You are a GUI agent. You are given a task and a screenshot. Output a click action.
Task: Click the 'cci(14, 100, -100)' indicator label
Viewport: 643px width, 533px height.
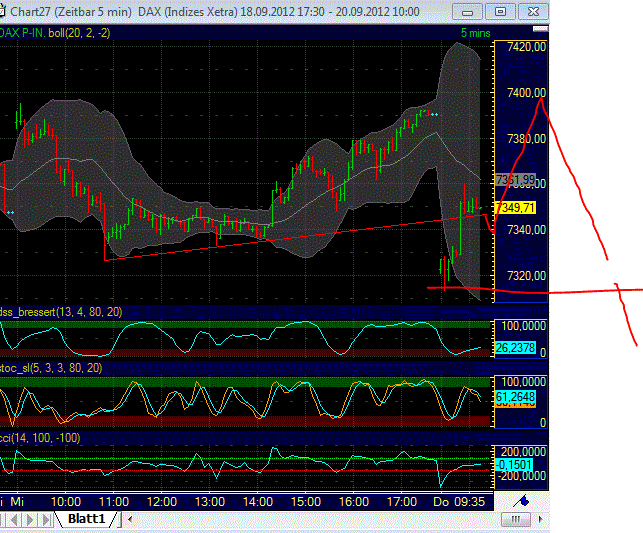click(x=40, y=438)
